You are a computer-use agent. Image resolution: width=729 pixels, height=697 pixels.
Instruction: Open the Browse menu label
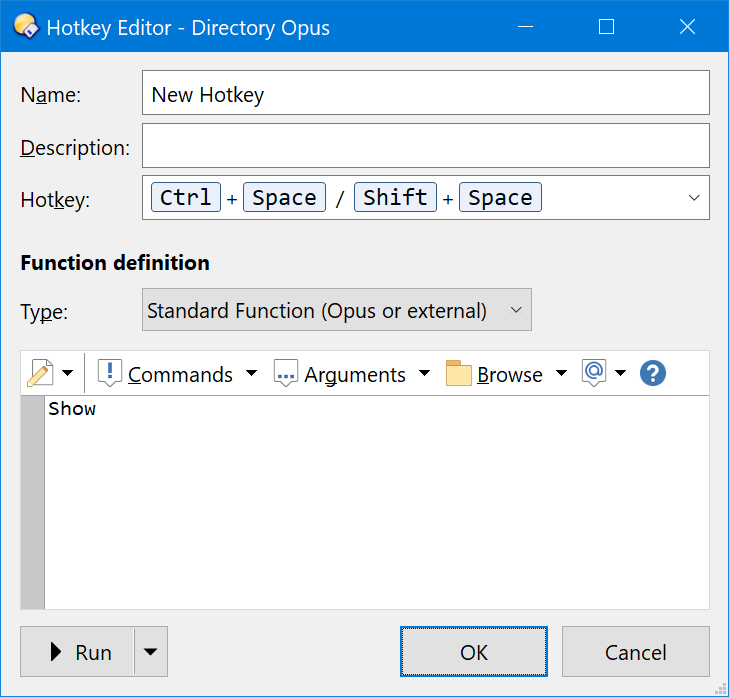point(510,375)
